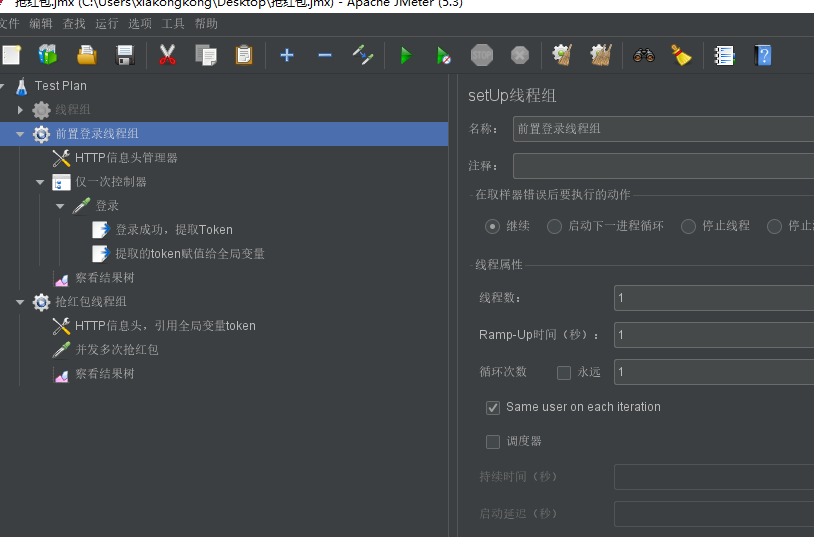The image size is (814, 537).
Task: Open the 工具 menu
Action: click(x=173, y=24)
